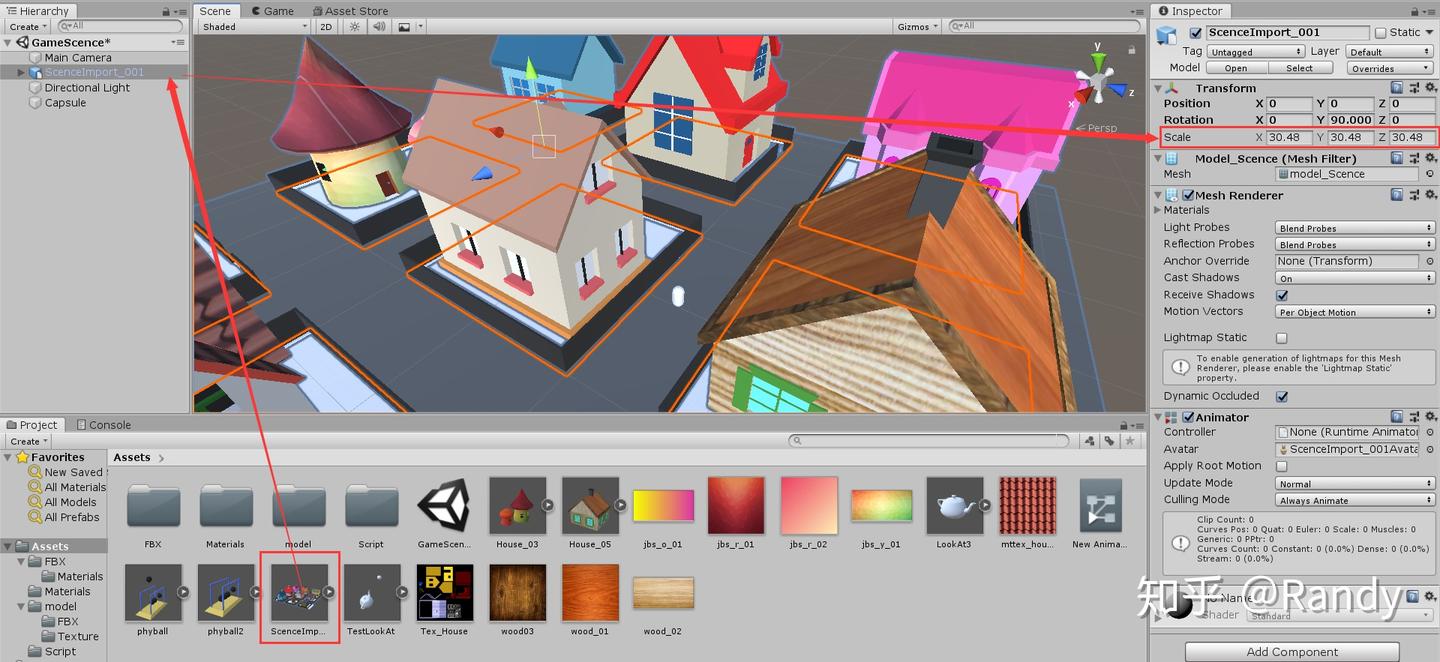
Task: Disable Receive Shadows in Mesh Renderer
Action: [1283, 294]
